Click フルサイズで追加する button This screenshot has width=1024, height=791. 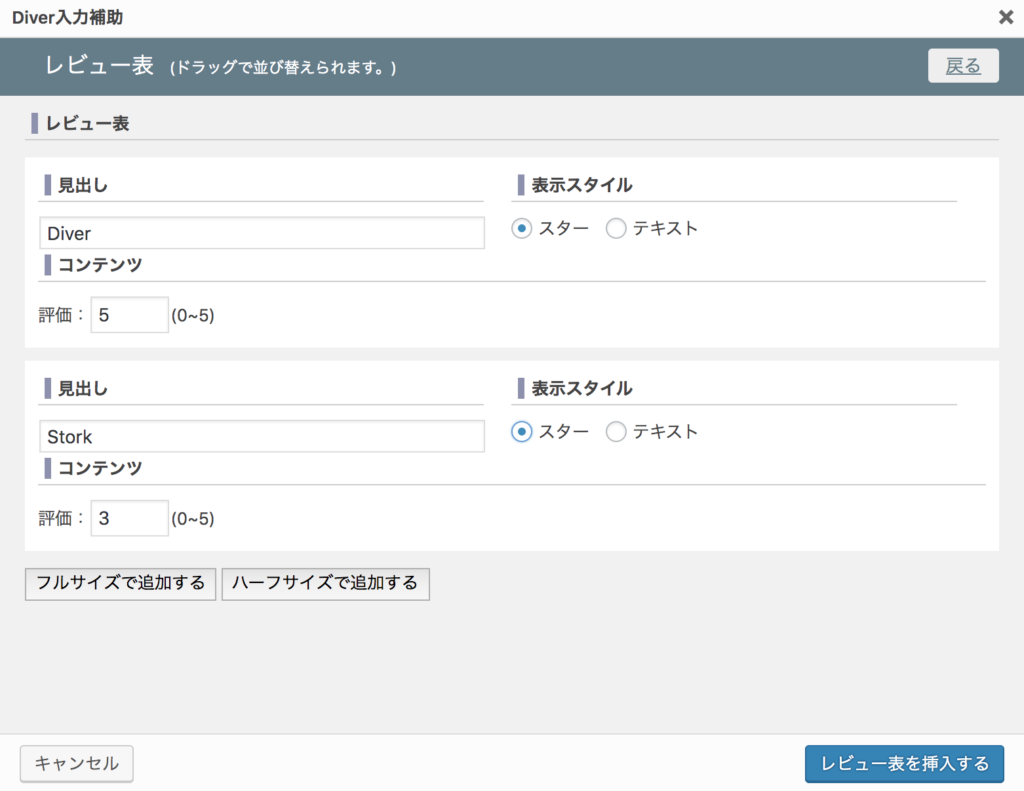120,583
